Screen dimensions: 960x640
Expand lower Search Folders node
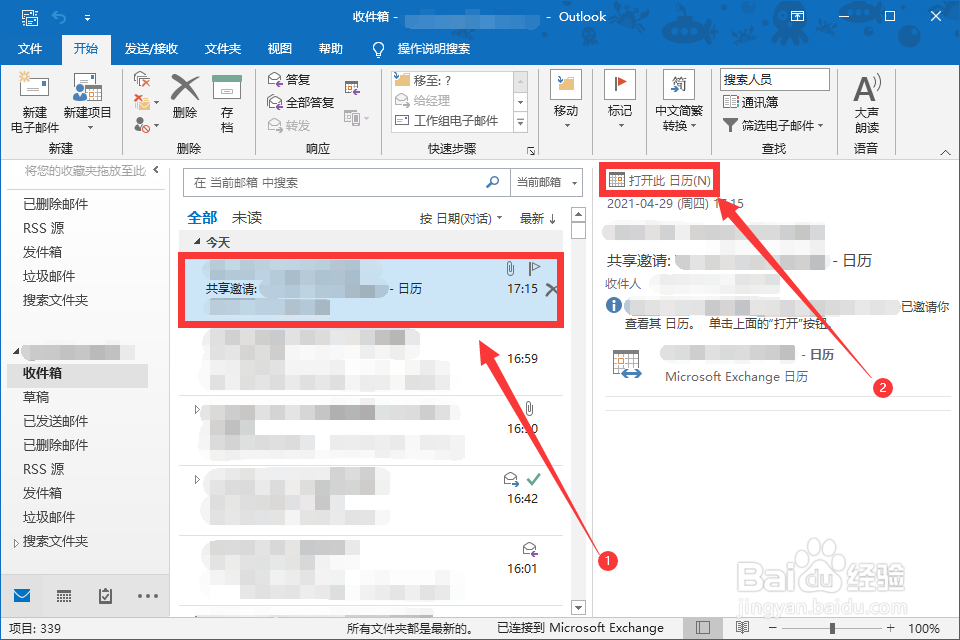[16, 543]
